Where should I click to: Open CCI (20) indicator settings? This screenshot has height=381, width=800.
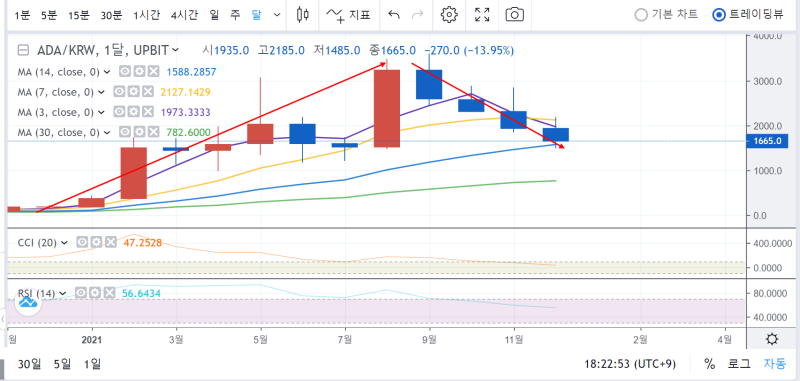97,242
